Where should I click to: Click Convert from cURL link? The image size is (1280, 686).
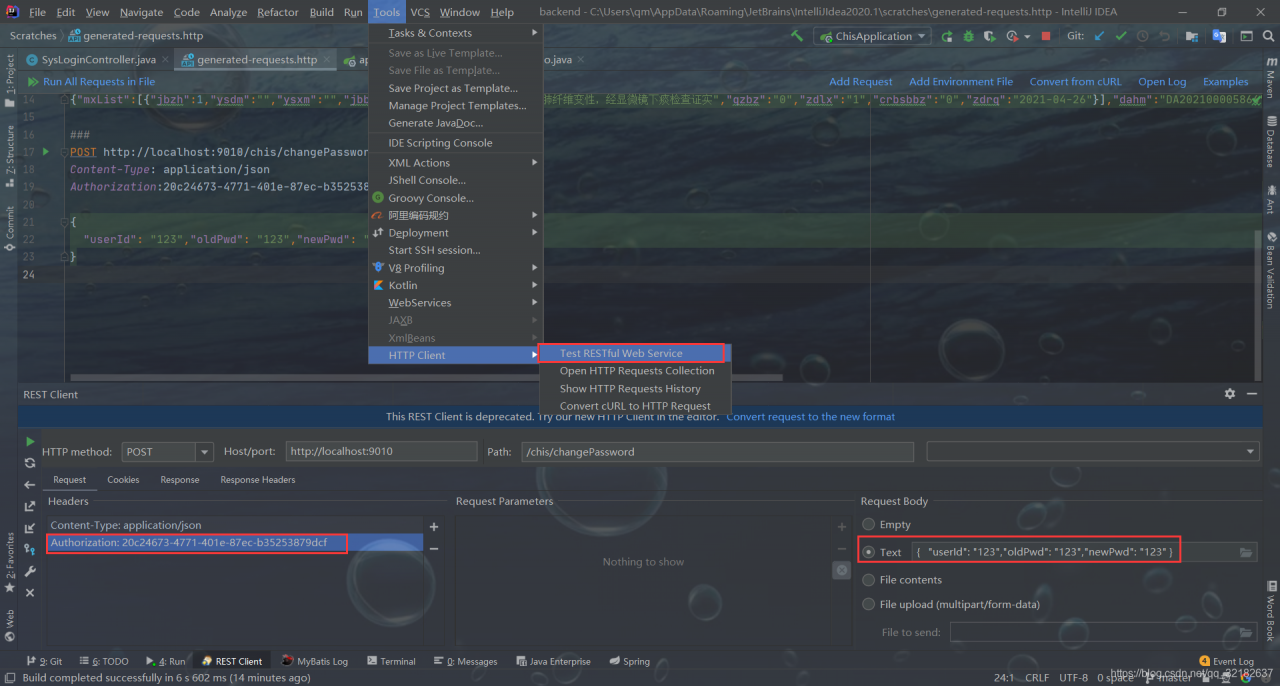point(1076,82)
